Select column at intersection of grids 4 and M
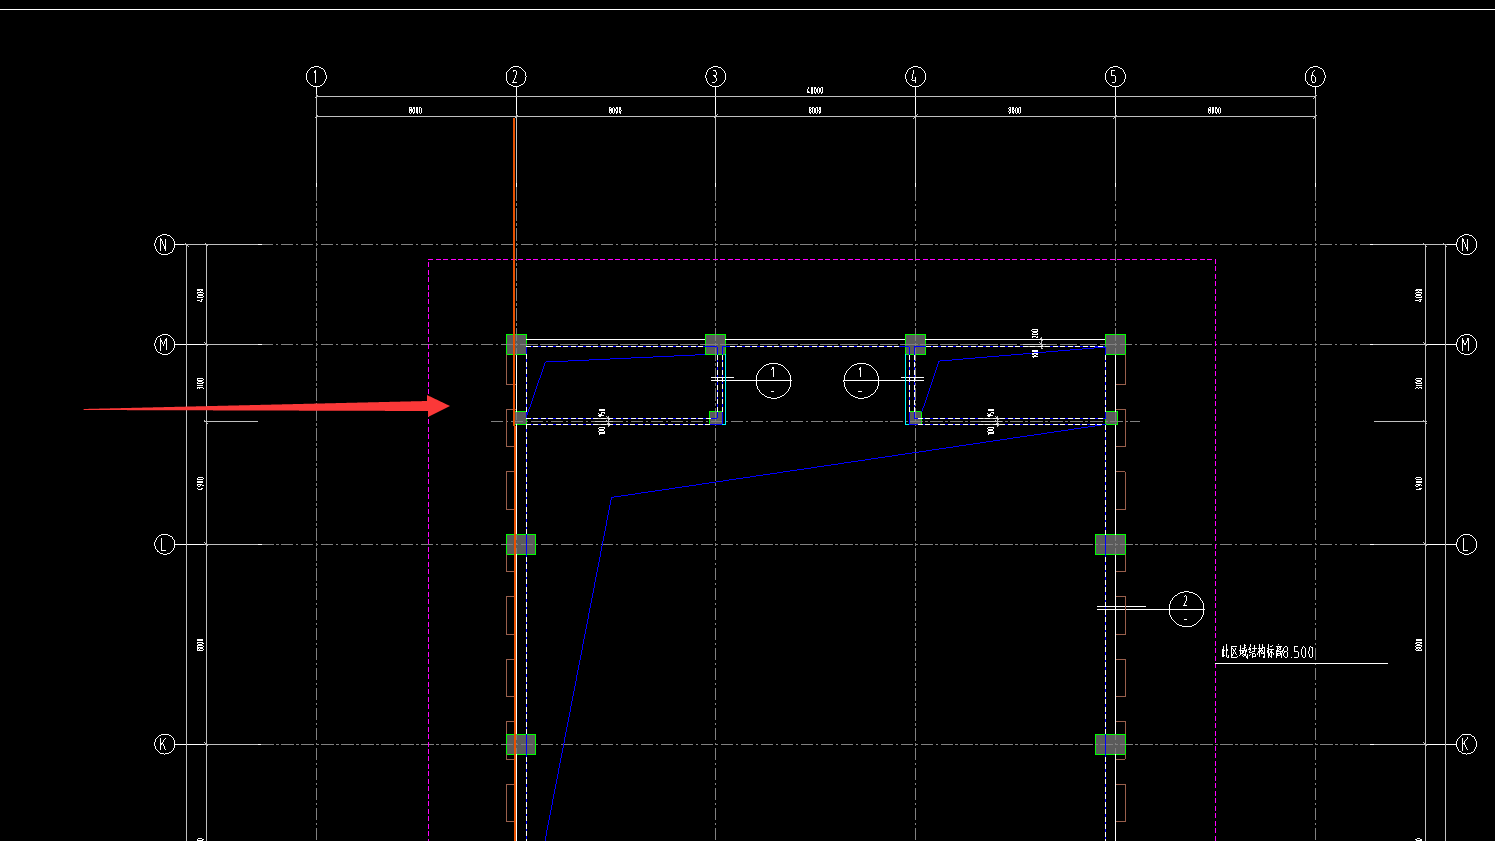The width and height of the screenshot is (1495, 841). click(915, 344)
